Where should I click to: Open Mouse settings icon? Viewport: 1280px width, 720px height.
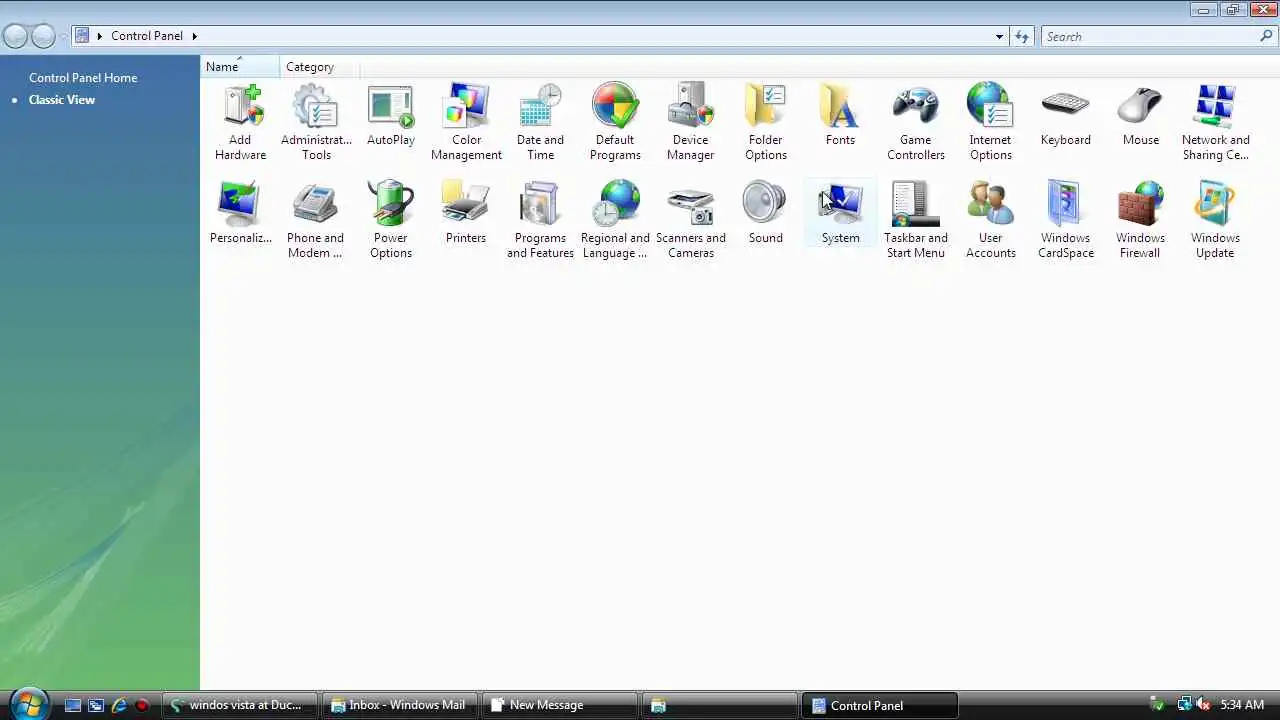point(1140,116)
